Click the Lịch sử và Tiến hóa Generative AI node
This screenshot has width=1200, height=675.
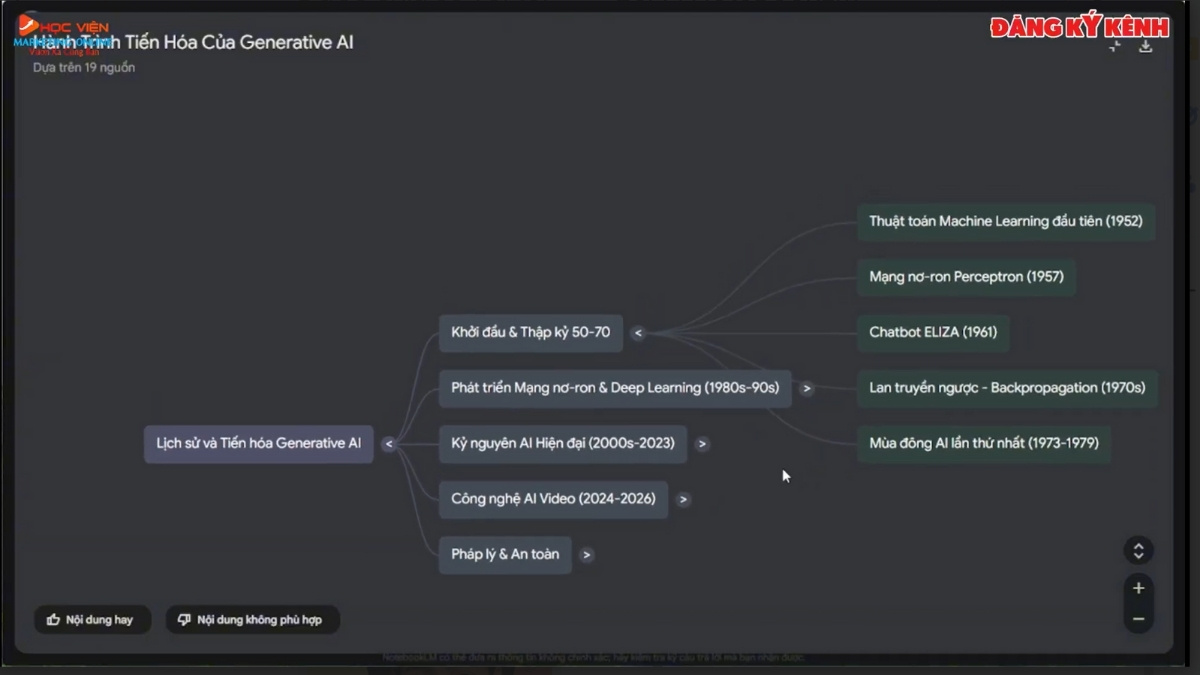258,443
